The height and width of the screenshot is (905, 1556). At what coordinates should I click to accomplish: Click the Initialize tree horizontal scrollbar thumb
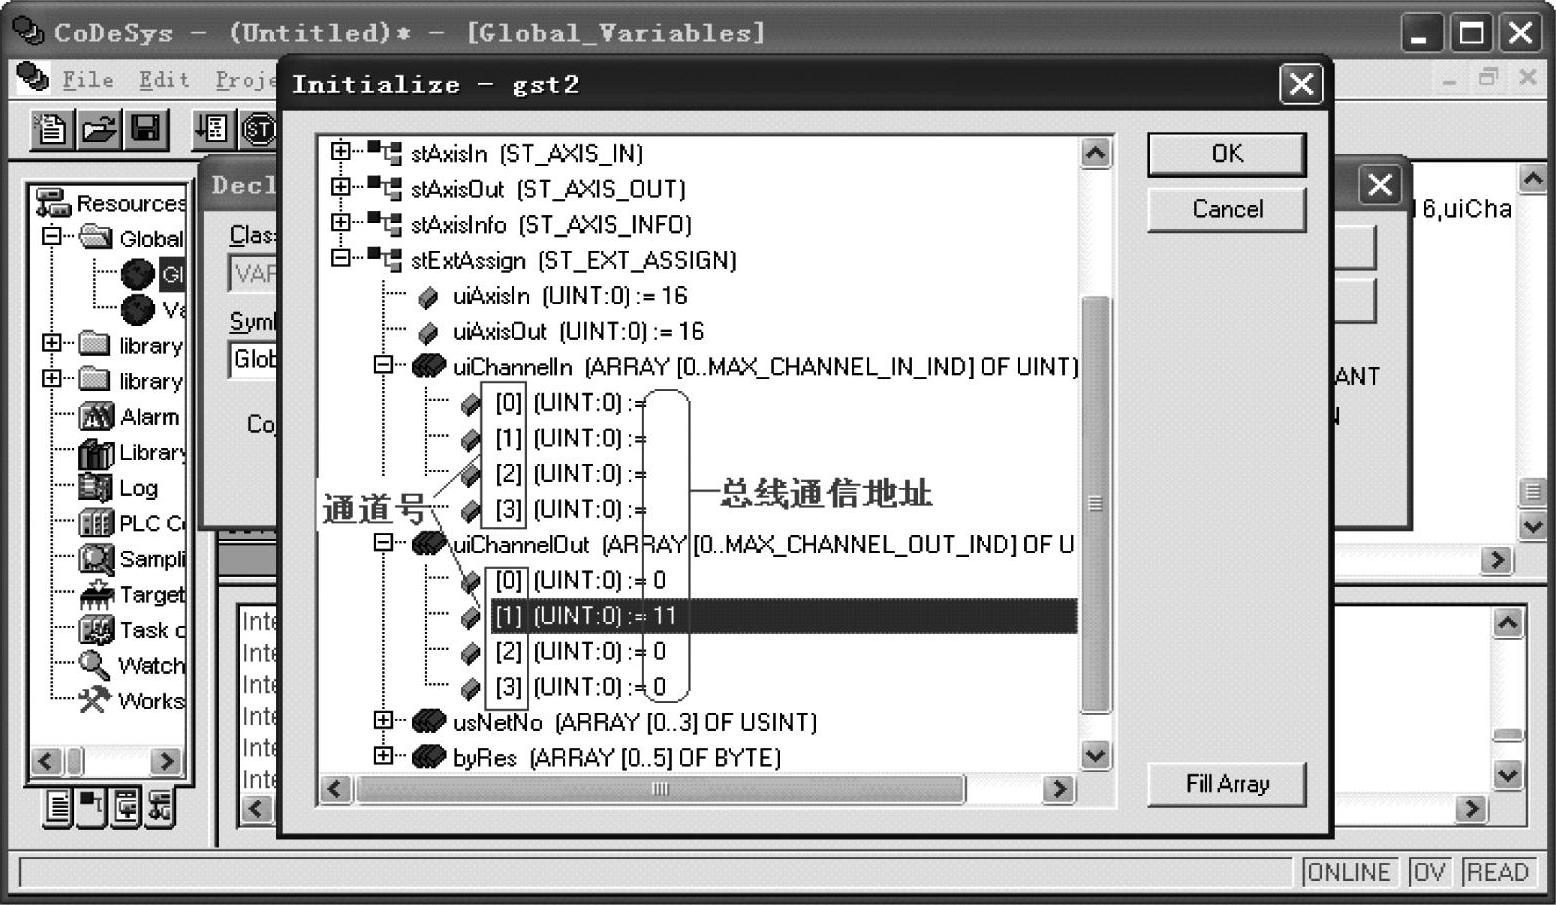[660, 789]
